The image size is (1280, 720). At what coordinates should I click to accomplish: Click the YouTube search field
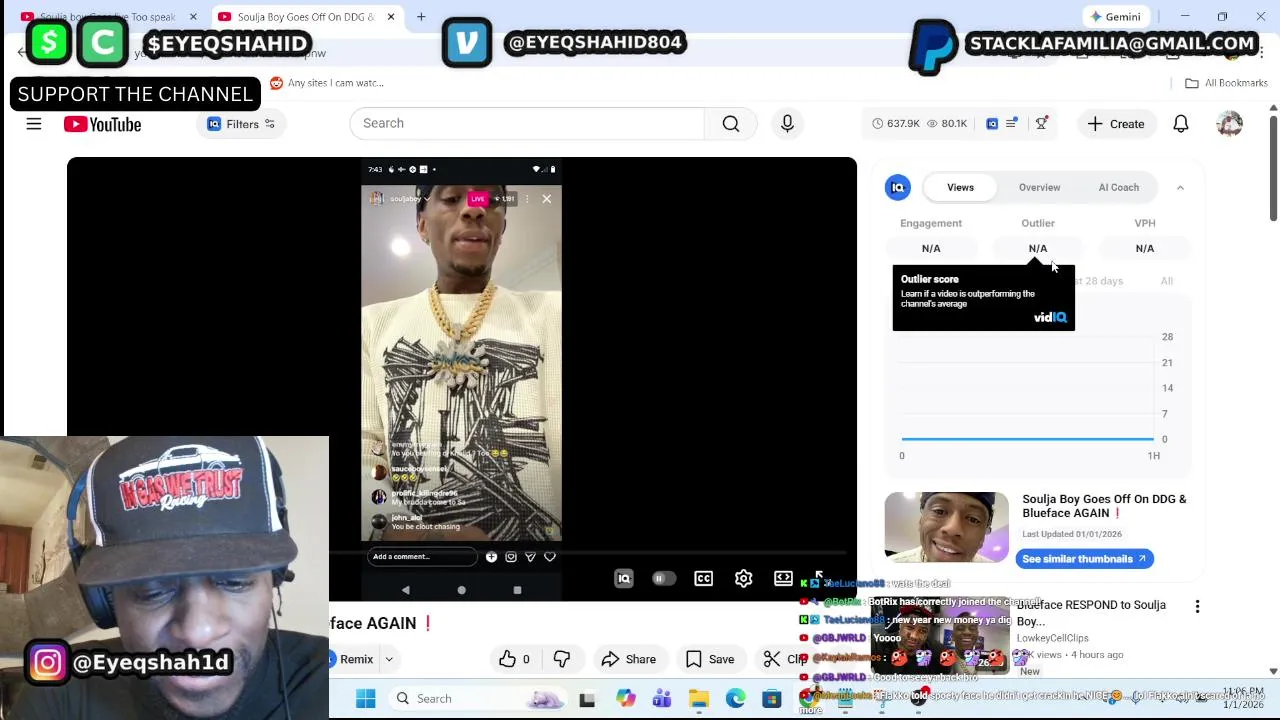coord(527,123)
